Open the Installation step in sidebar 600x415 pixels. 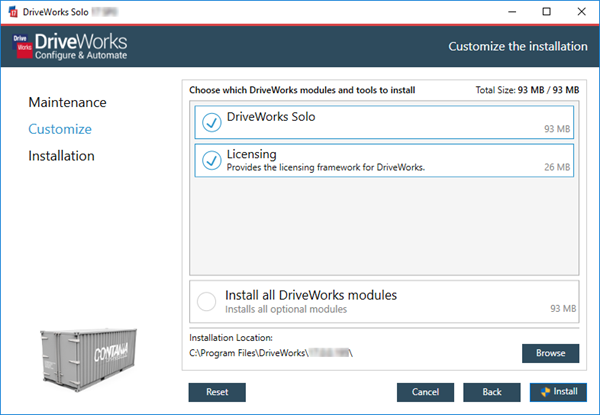(62, 156)
